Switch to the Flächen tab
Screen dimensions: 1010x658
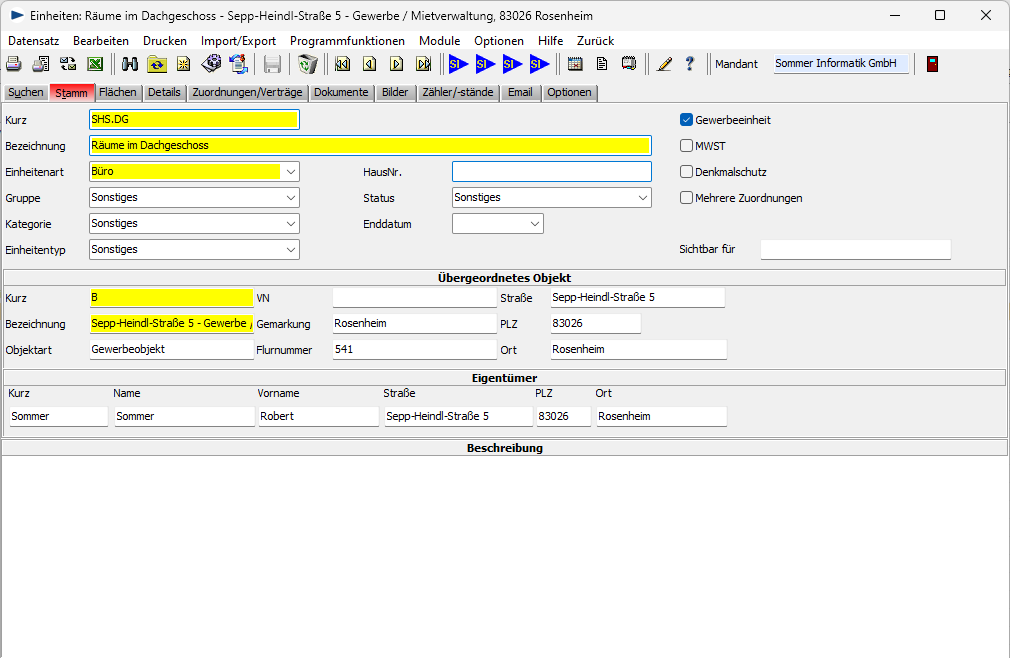[x=118, y=93]
